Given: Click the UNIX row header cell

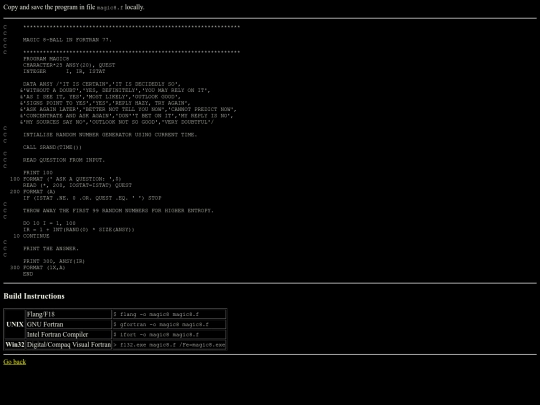Looking at the screenshot, I should point(15,324).
